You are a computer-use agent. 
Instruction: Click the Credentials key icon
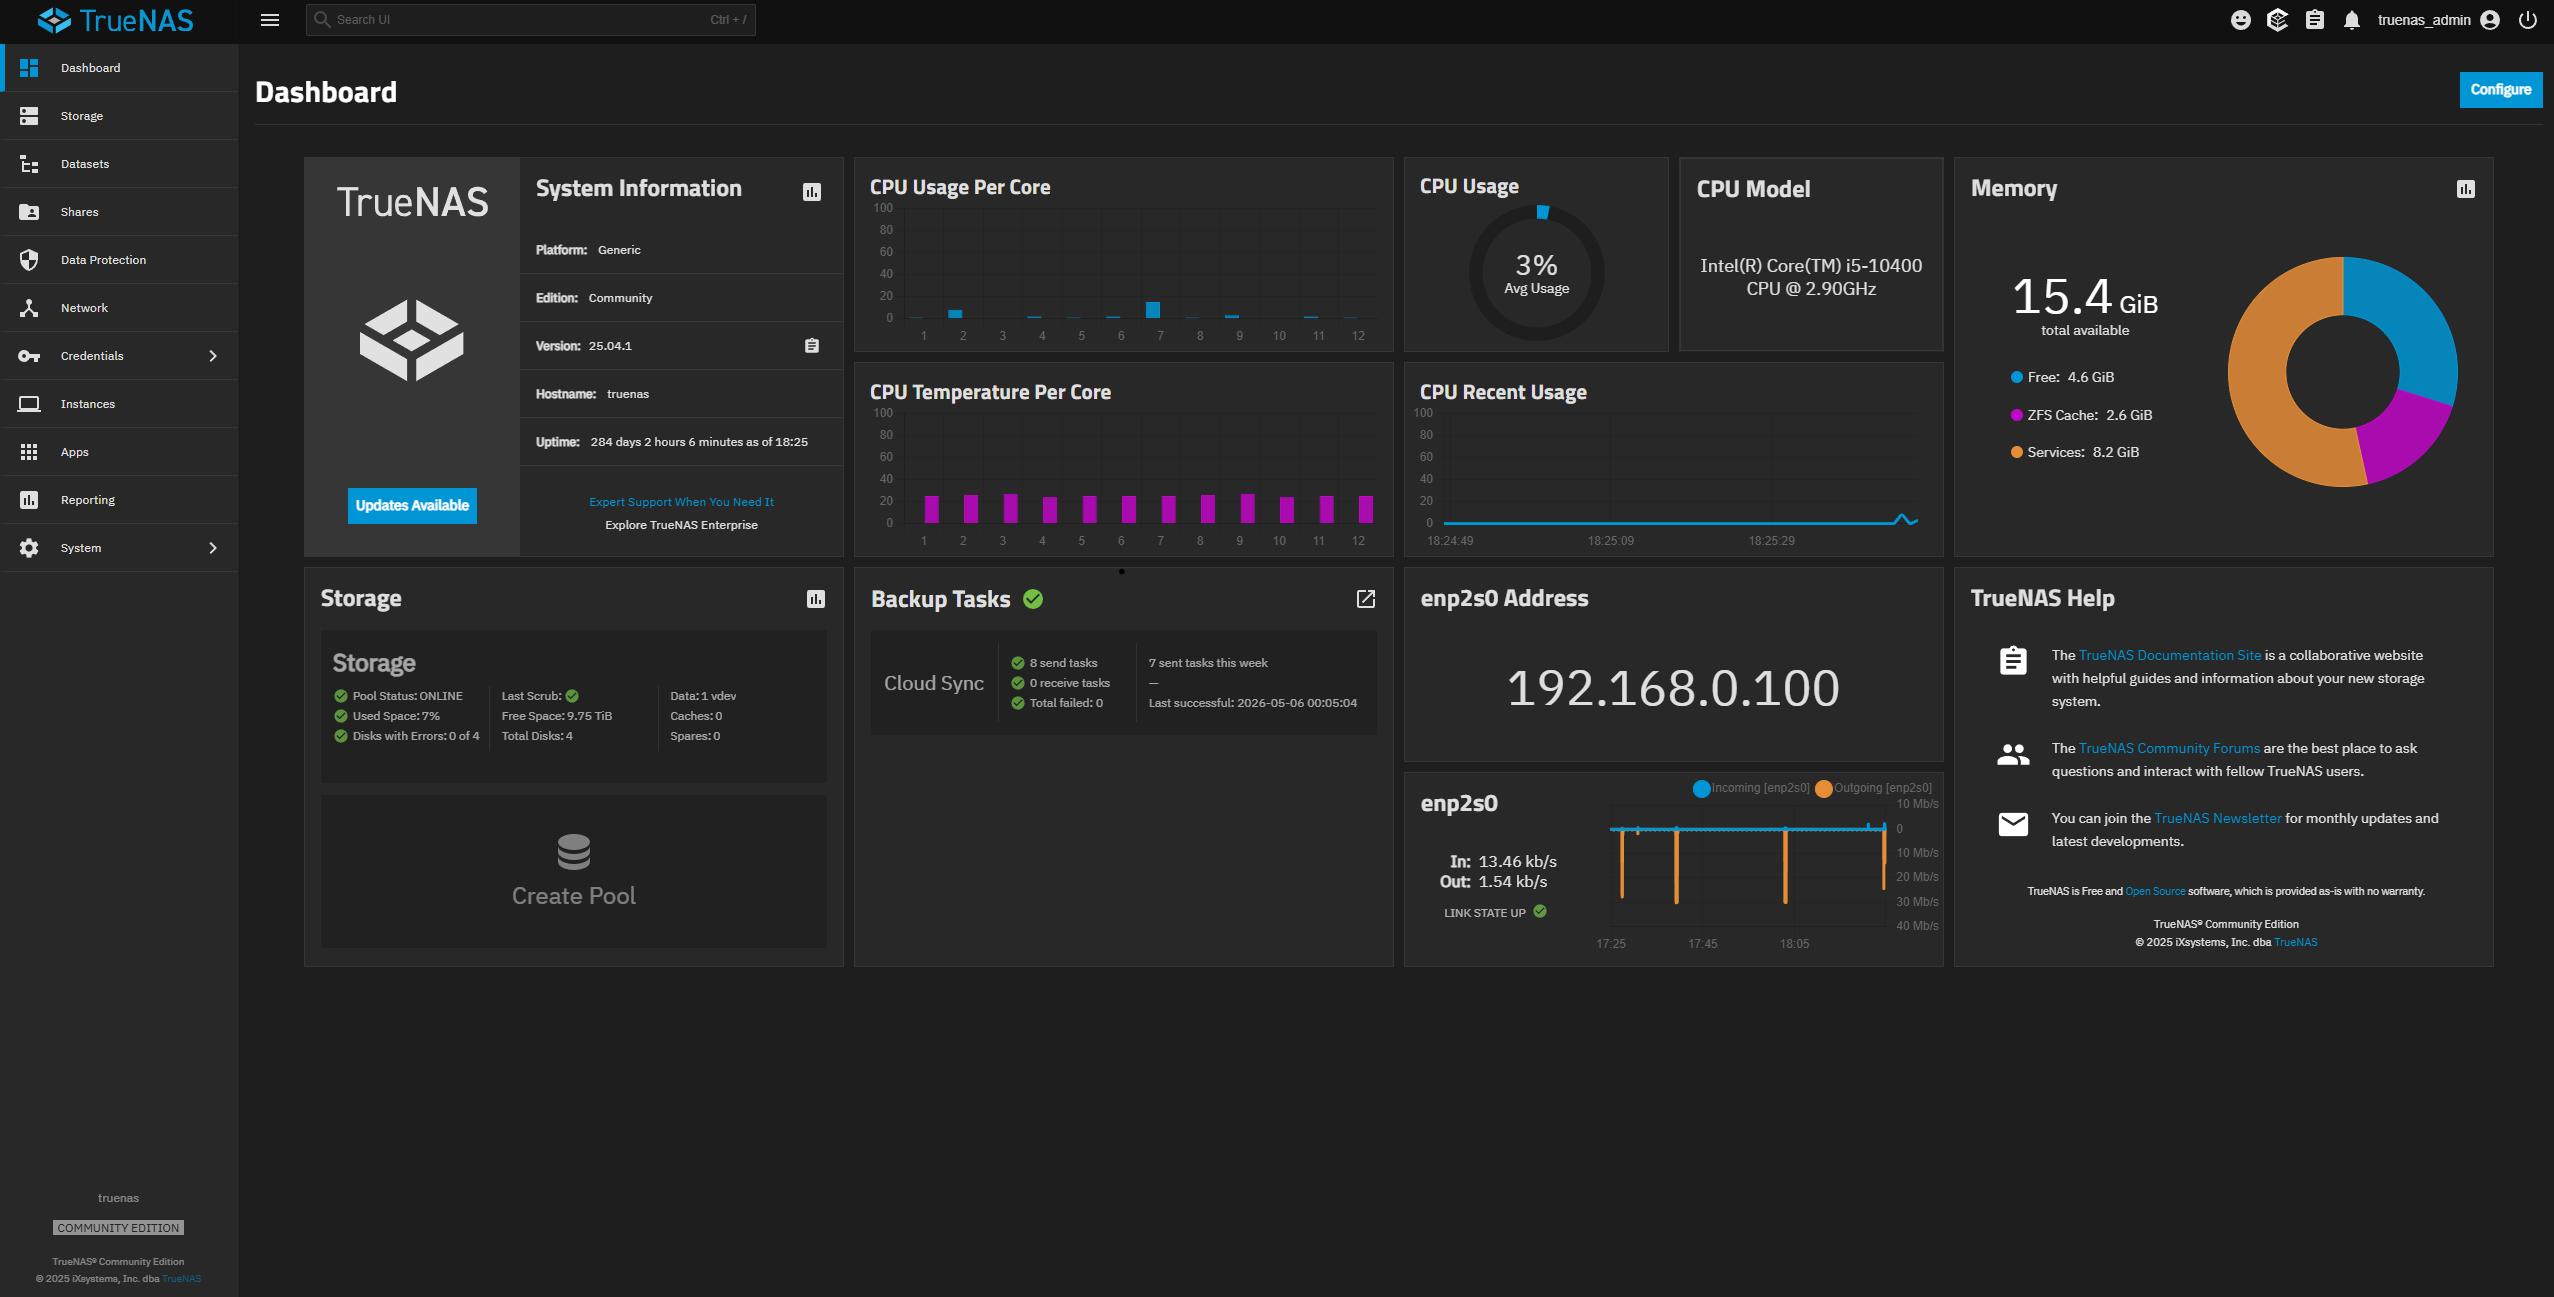[29, 356]
